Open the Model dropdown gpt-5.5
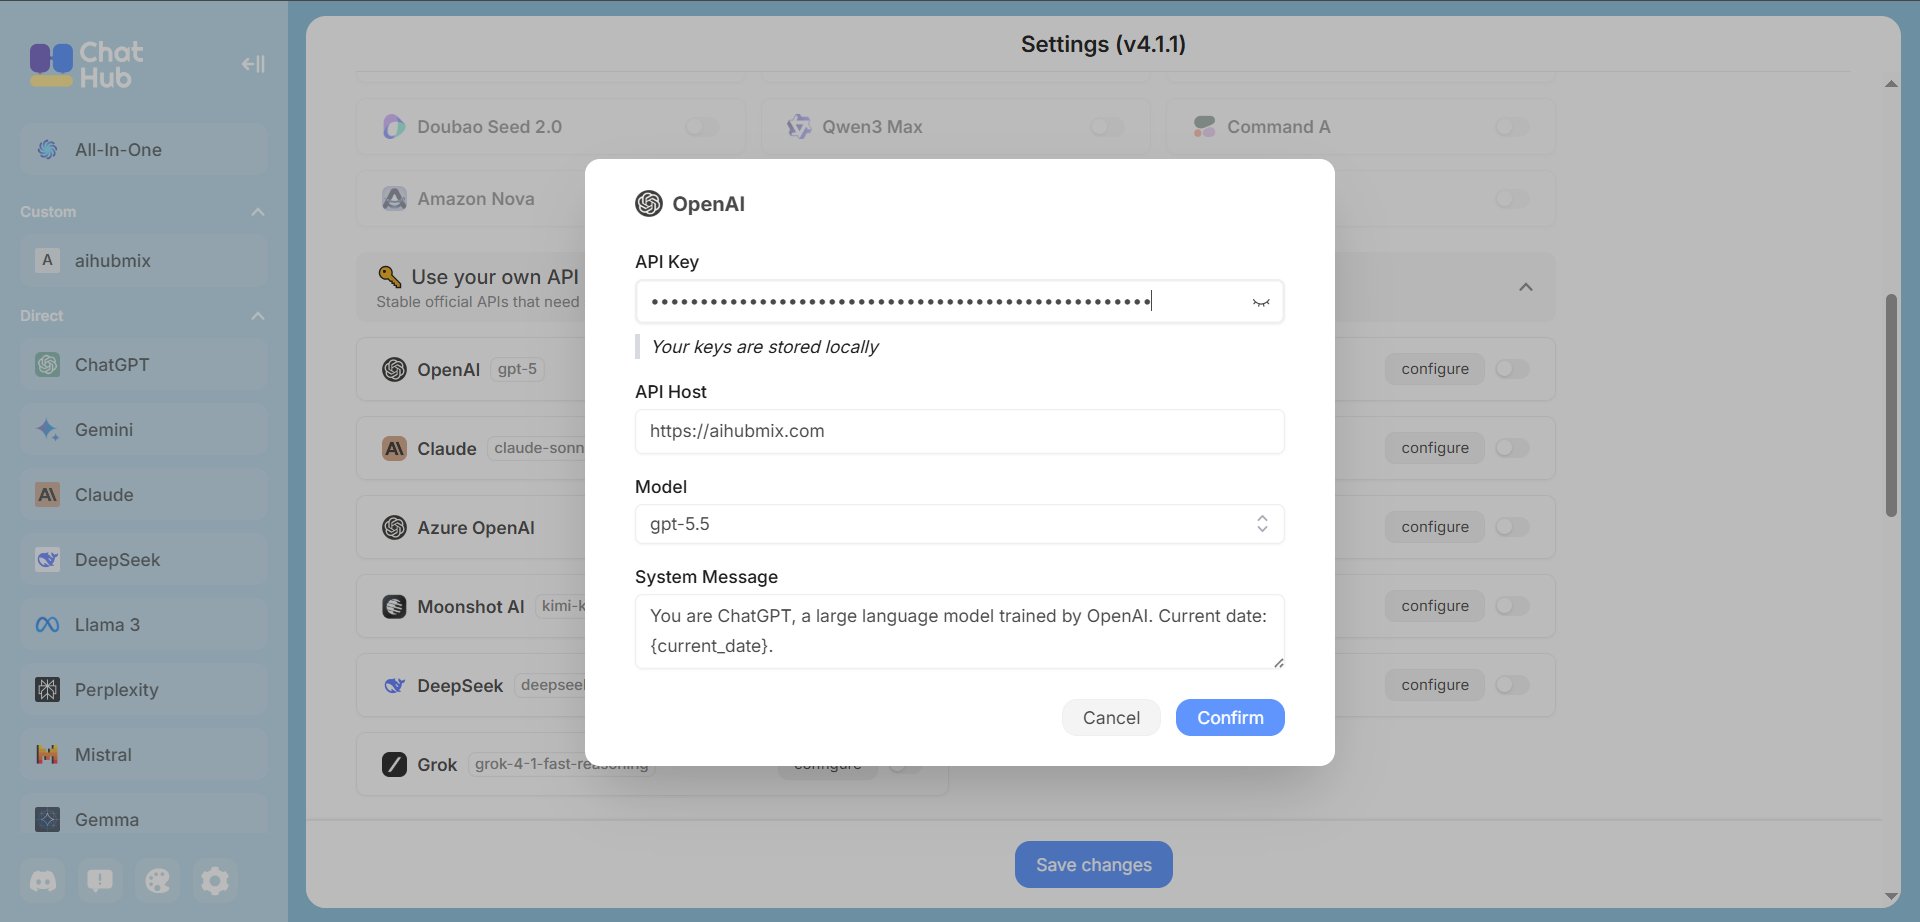 960,524
